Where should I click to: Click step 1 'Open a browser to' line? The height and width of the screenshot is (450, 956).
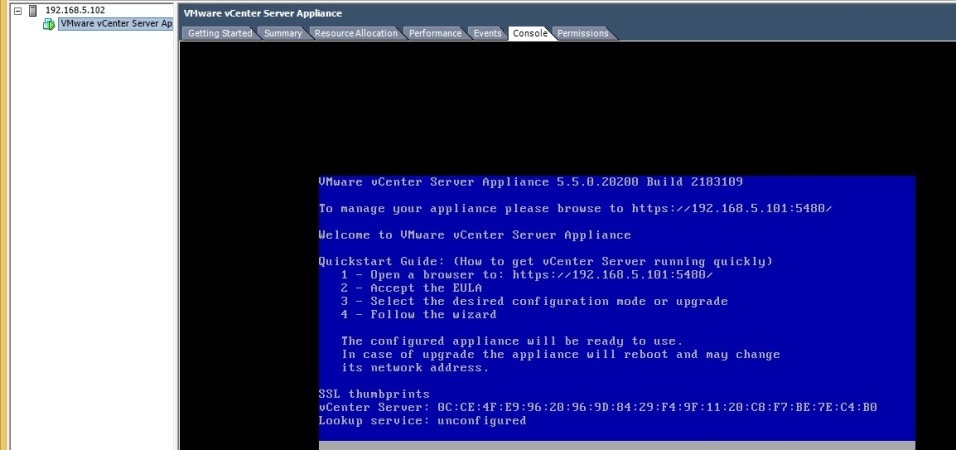526,275
